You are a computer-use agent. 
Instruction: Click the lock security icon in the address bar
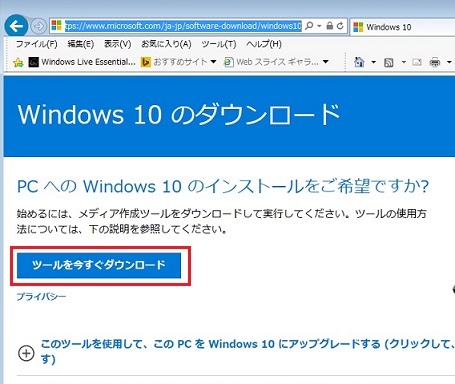pyautogui.click(x=329, y=26)
